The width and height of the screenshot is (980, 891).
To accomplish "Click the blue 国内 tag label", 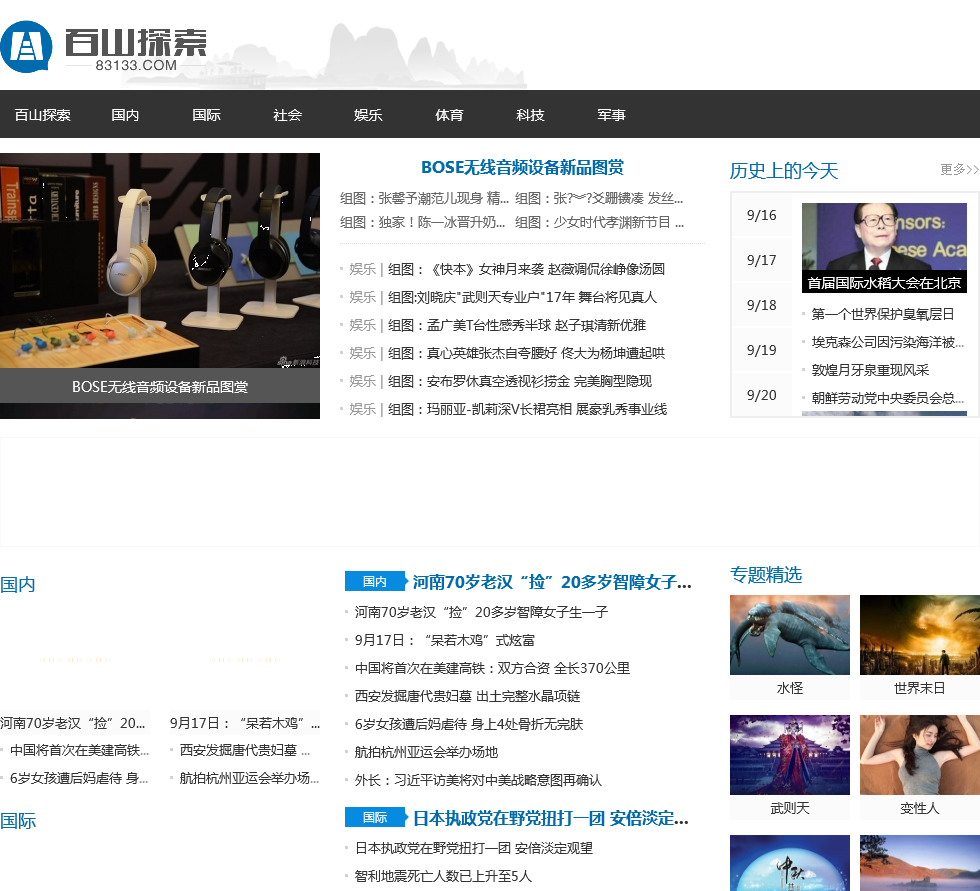I will click(x=374, y=582).
